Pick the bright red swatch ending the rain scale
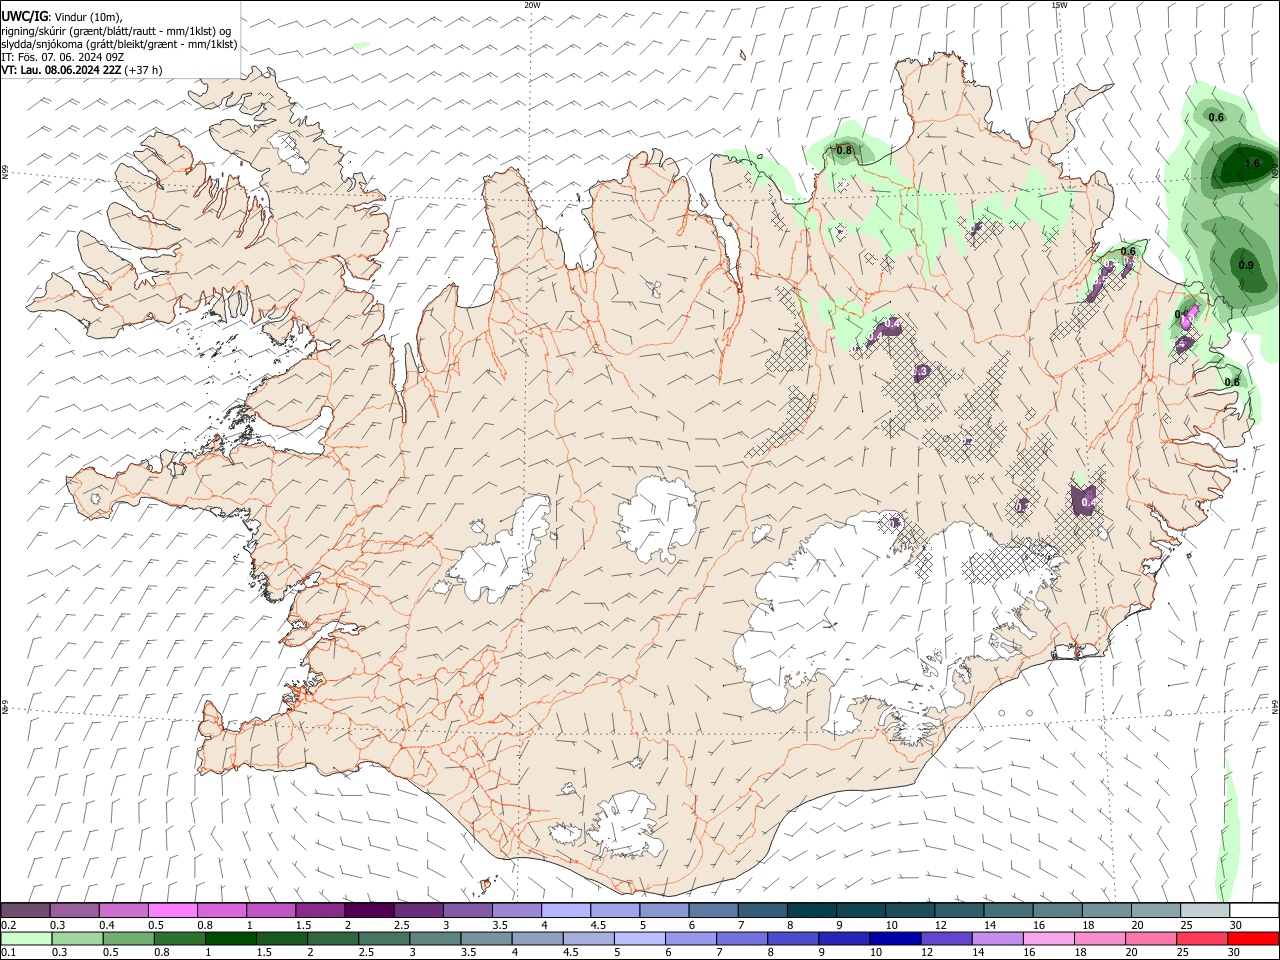The image size is (1280, 960). pyautogui.click(x=1253, y=938)
